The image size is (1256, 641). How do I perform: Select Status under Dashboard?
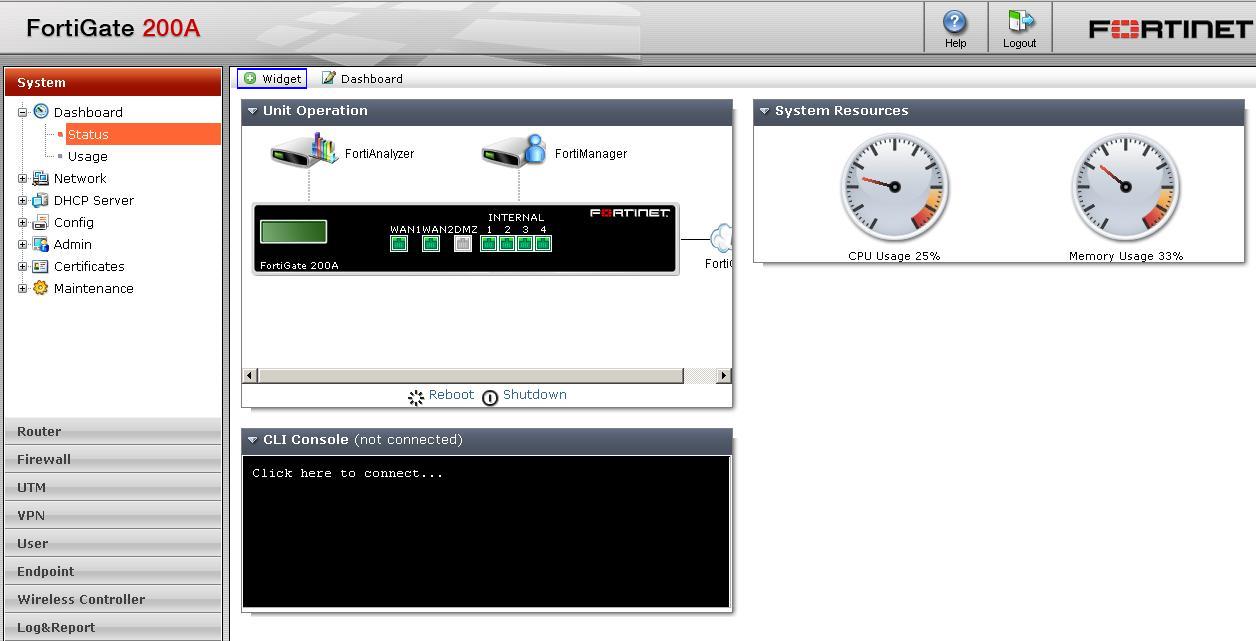coord(88,134)
